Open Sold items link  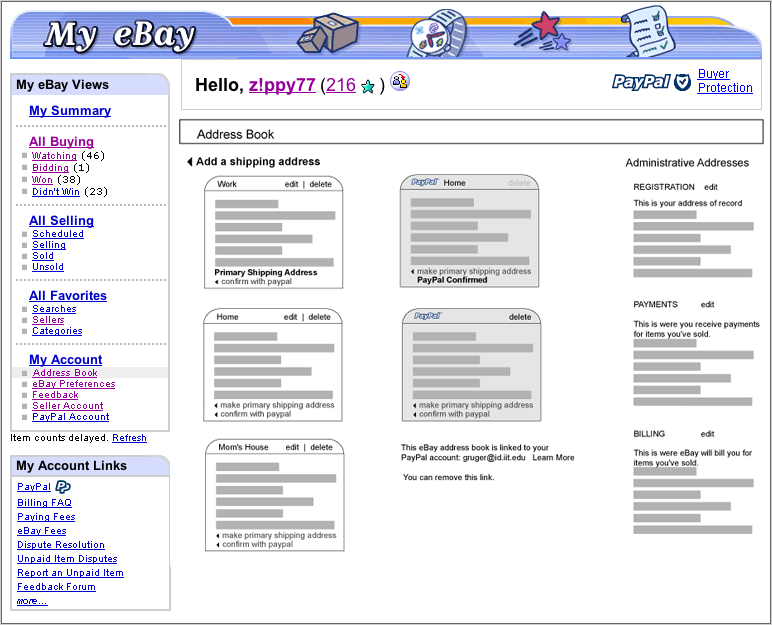43,256
